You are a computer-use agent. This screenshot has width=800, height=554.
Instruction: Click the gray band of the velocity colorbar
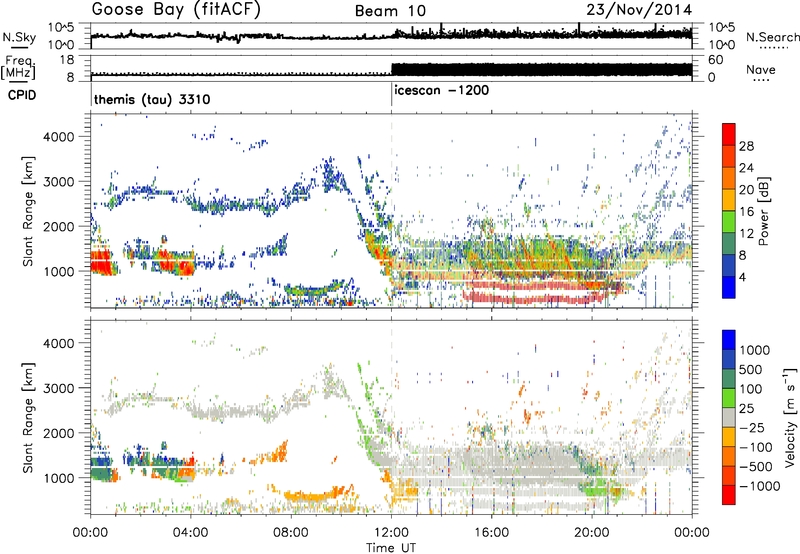(729, 418)
